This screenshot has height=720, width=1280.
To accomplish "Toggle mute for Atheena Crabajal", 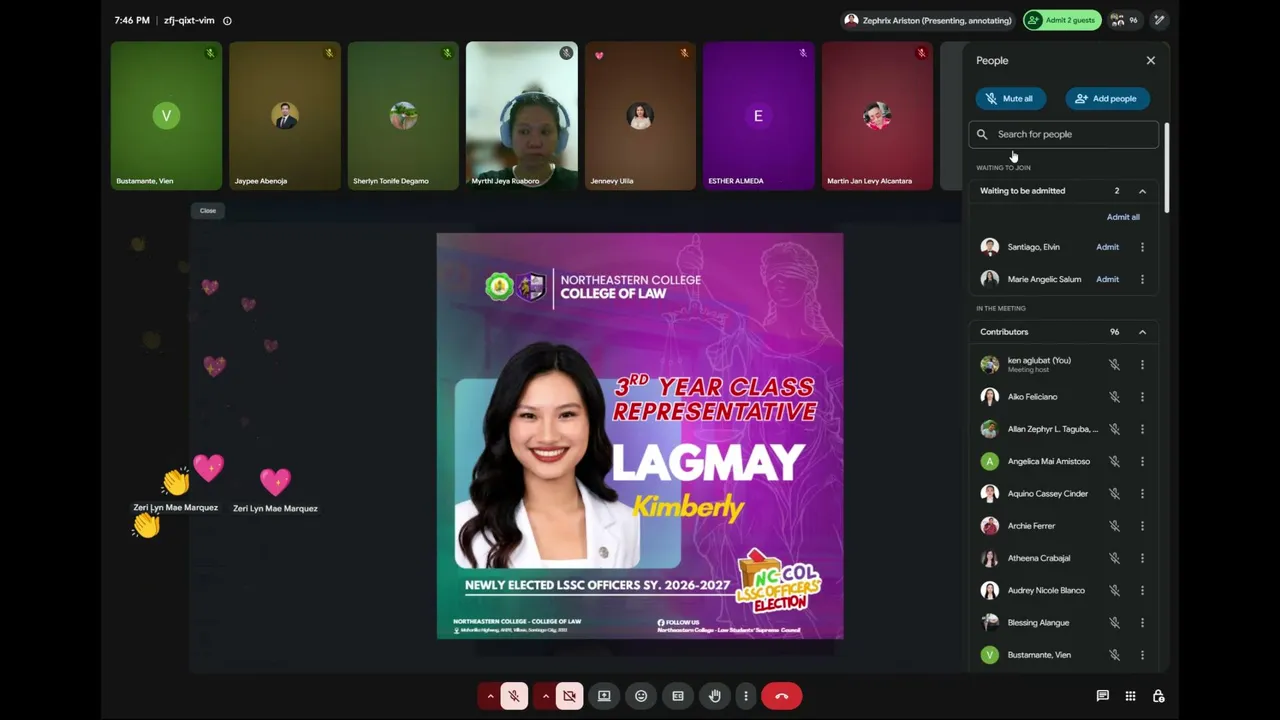I will click(x=1114, y=558).
